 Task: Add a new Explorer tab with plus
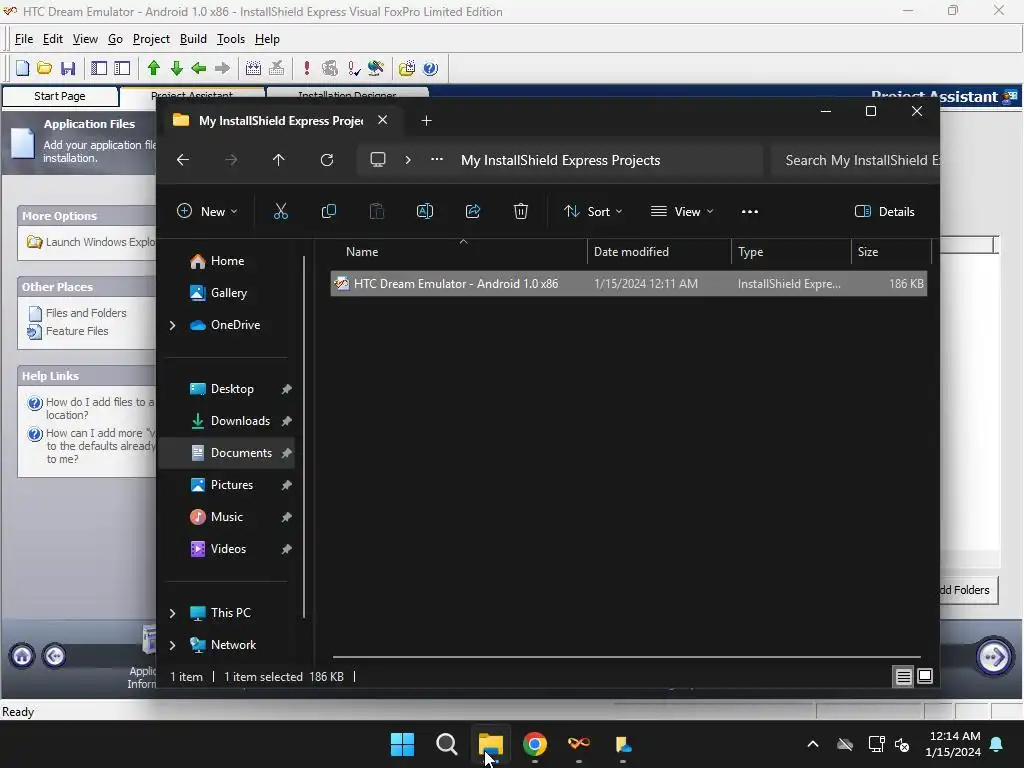coord(426,120)
